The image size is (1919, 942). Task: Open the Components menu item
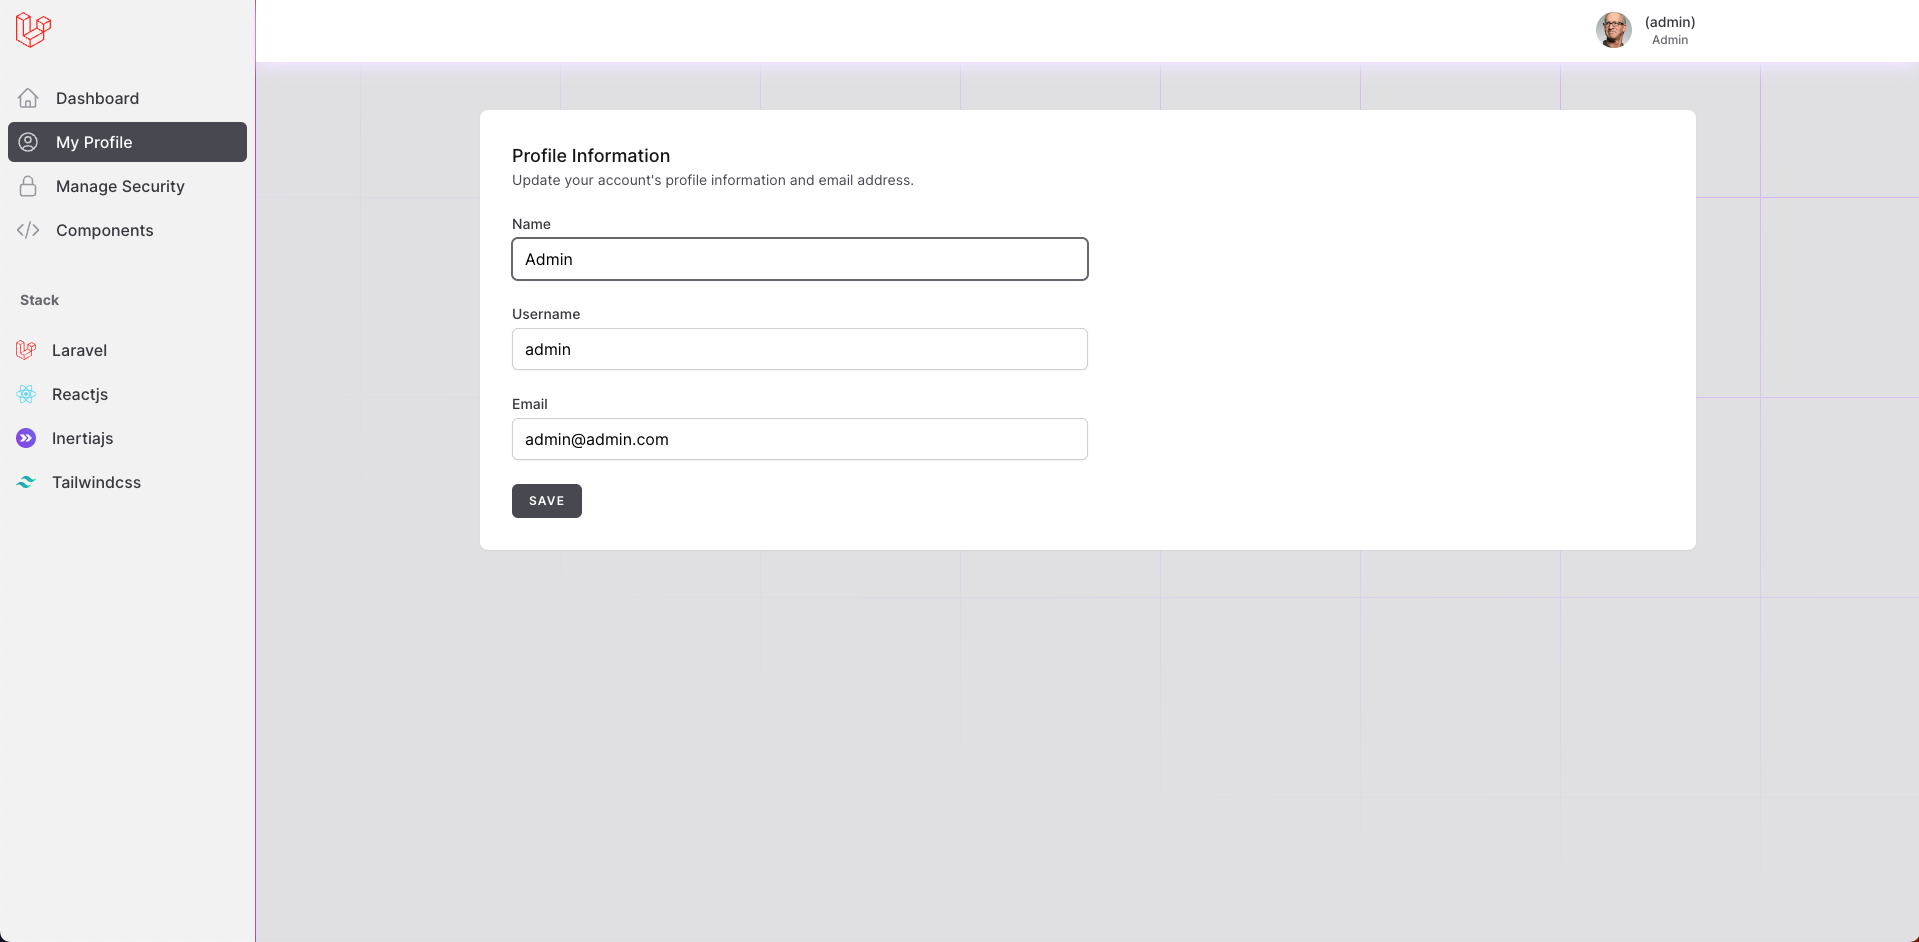point(104,230)
